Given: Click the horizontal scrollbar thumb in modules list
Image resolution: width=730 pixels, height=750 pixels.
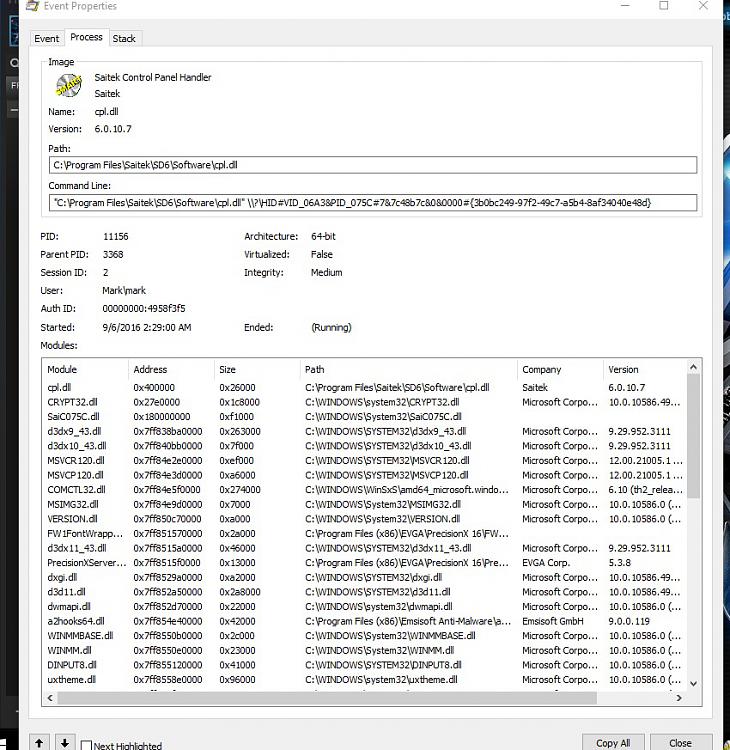Looking at the screenshot, I should (327, 698).
